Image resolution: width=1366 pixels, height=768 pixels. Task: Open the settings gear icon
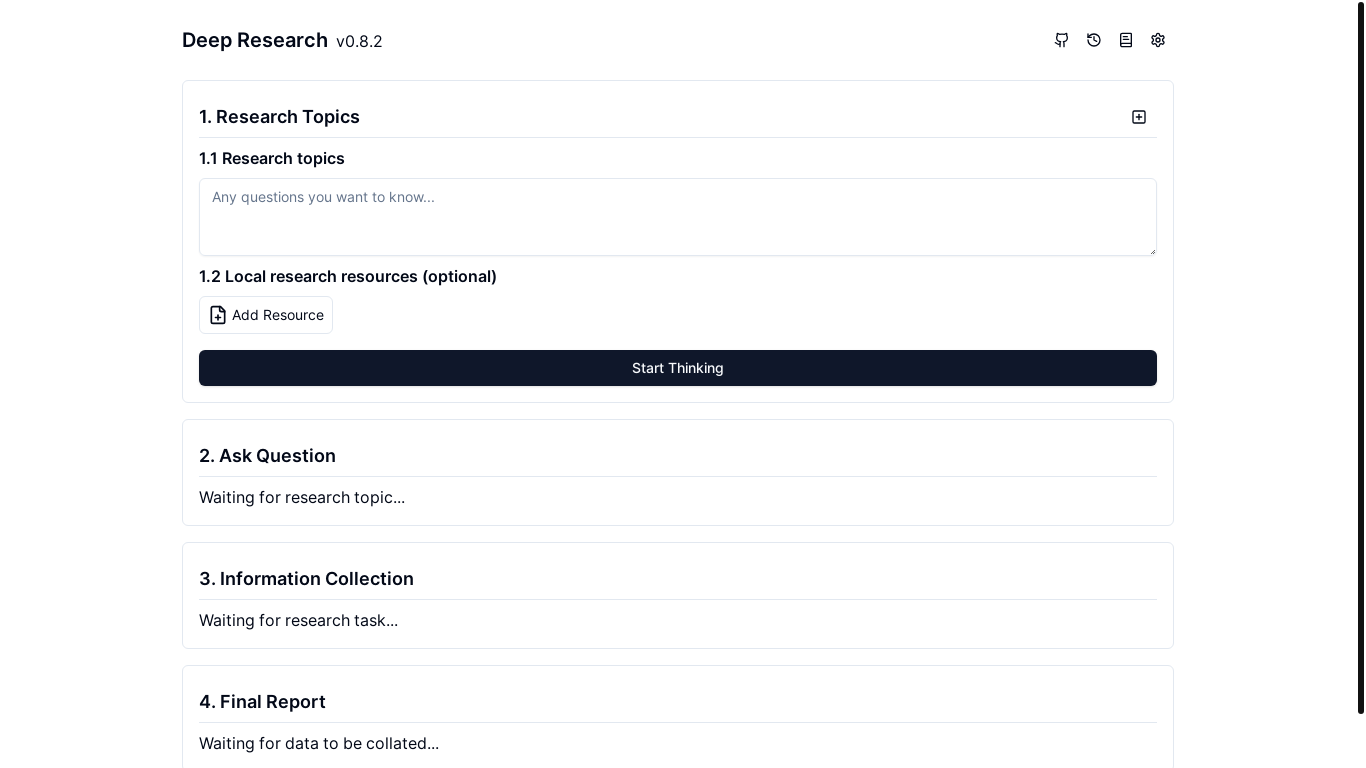click(x=1158, y=40)
